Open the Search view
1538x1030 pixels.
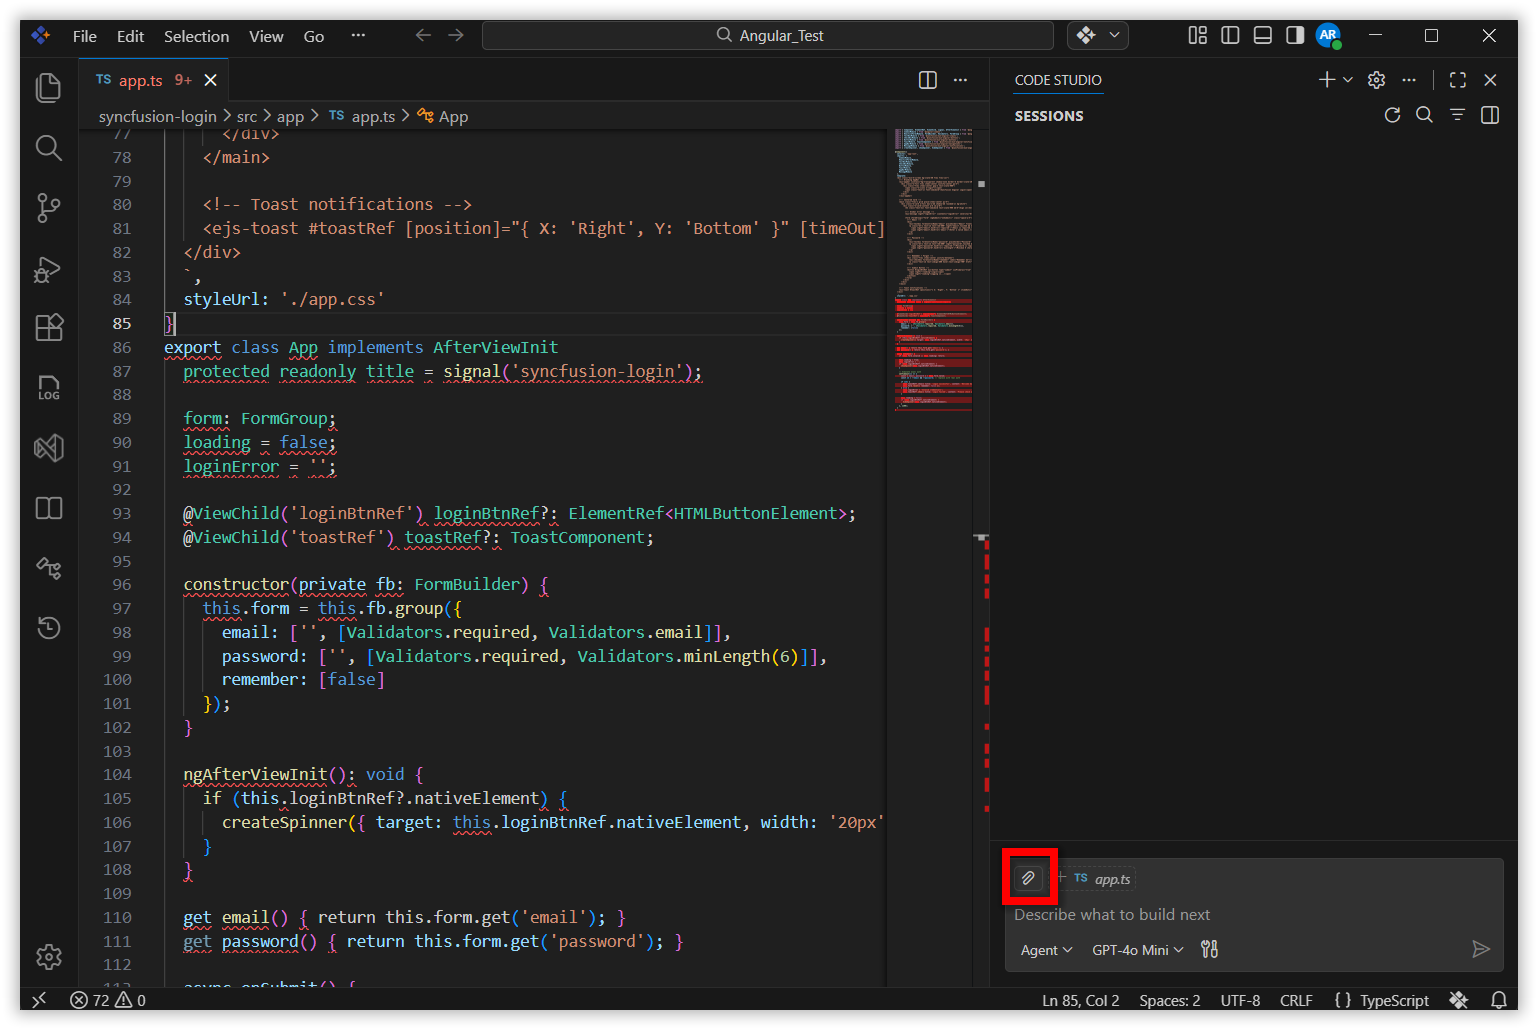pos(48,148)
